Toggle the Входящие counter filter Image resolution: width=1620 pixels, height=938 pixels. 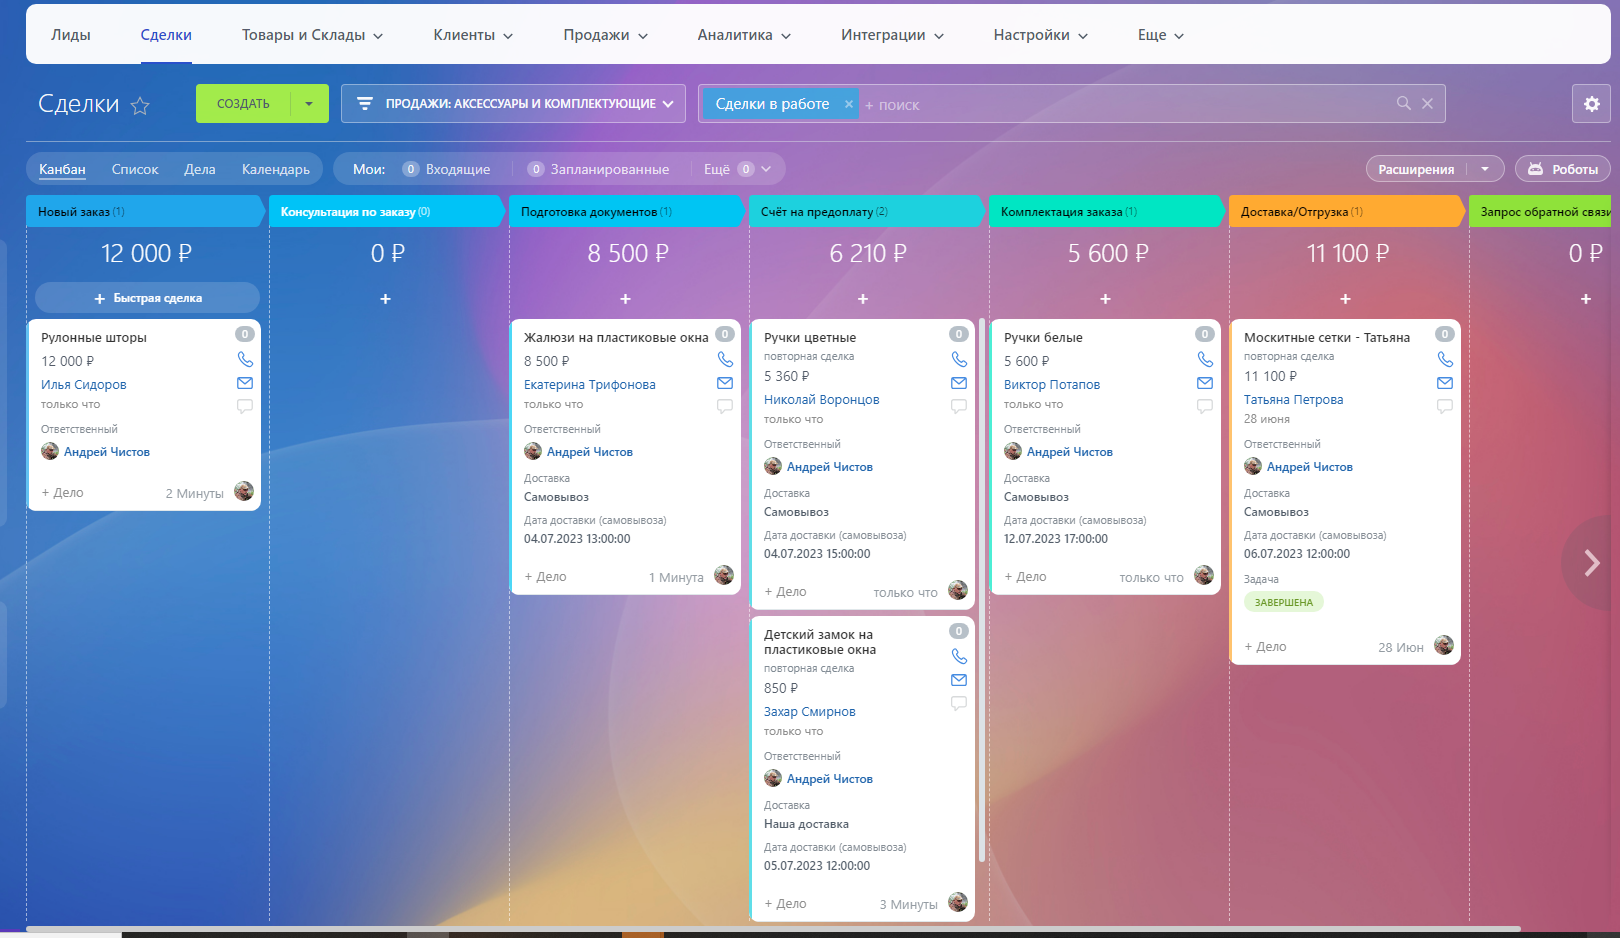tap(447, 169)
